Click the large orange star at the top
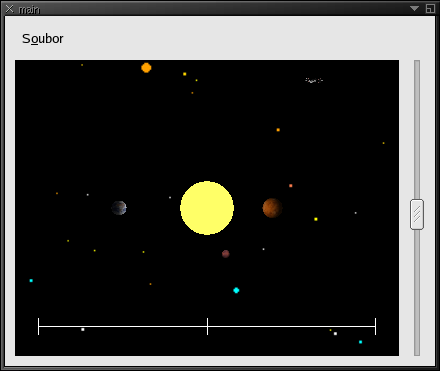The height and width of the screenshot is (371, 440). [x=146, y=68]
